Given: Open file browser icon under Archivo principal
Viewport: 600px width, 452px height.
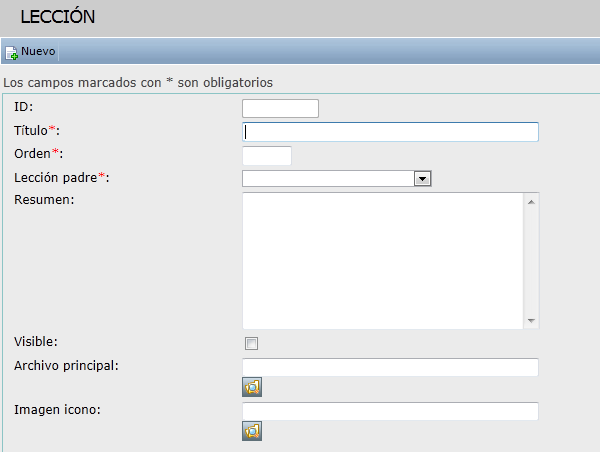Looking at the screenshot, I should click(x=252, y=387).
